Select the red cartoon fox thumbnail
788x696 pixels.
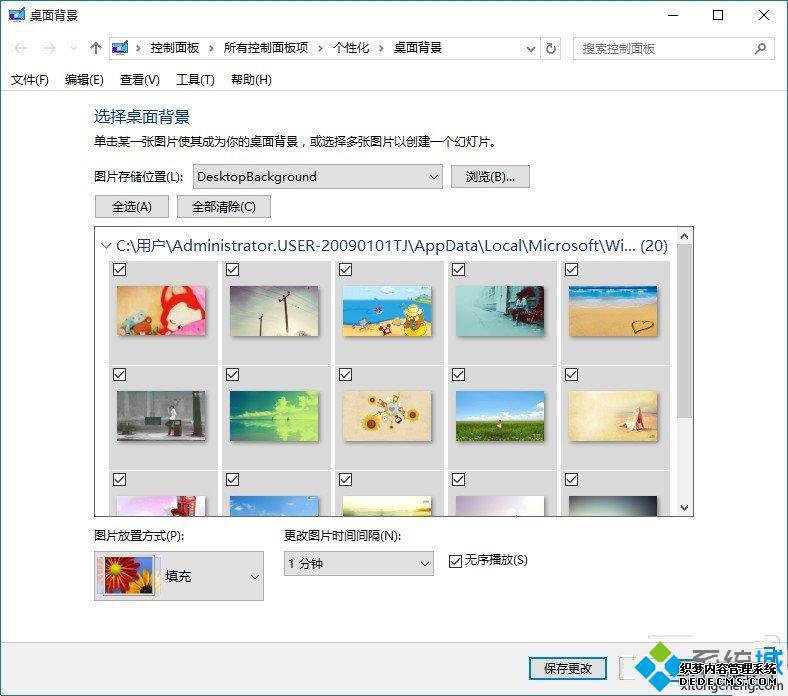coord(161,311)
